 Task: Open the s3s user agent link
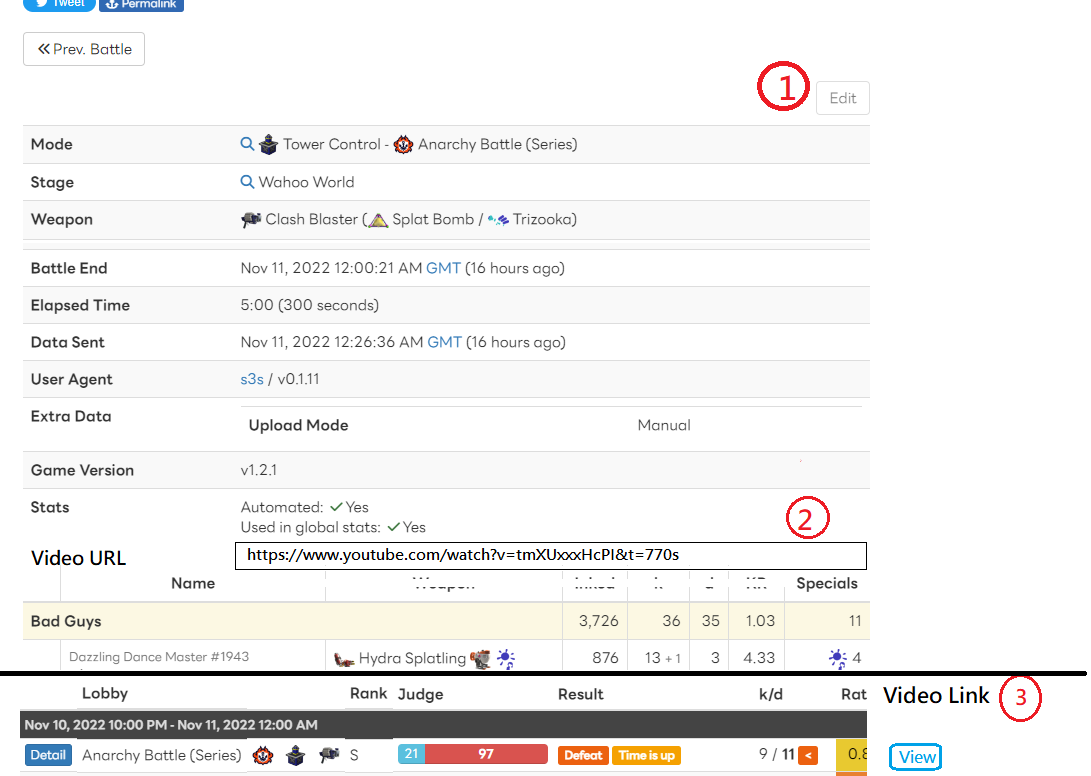252,379
